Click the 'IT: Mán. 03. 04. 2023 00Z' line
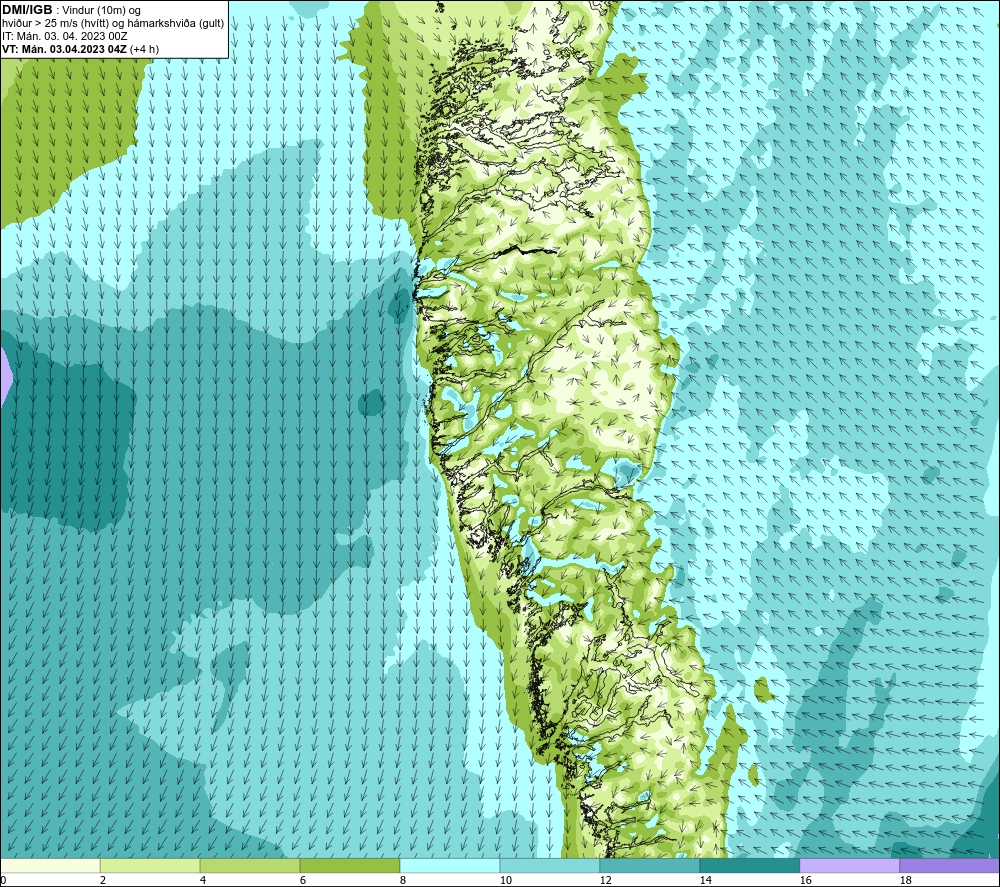 pos(64,36)
